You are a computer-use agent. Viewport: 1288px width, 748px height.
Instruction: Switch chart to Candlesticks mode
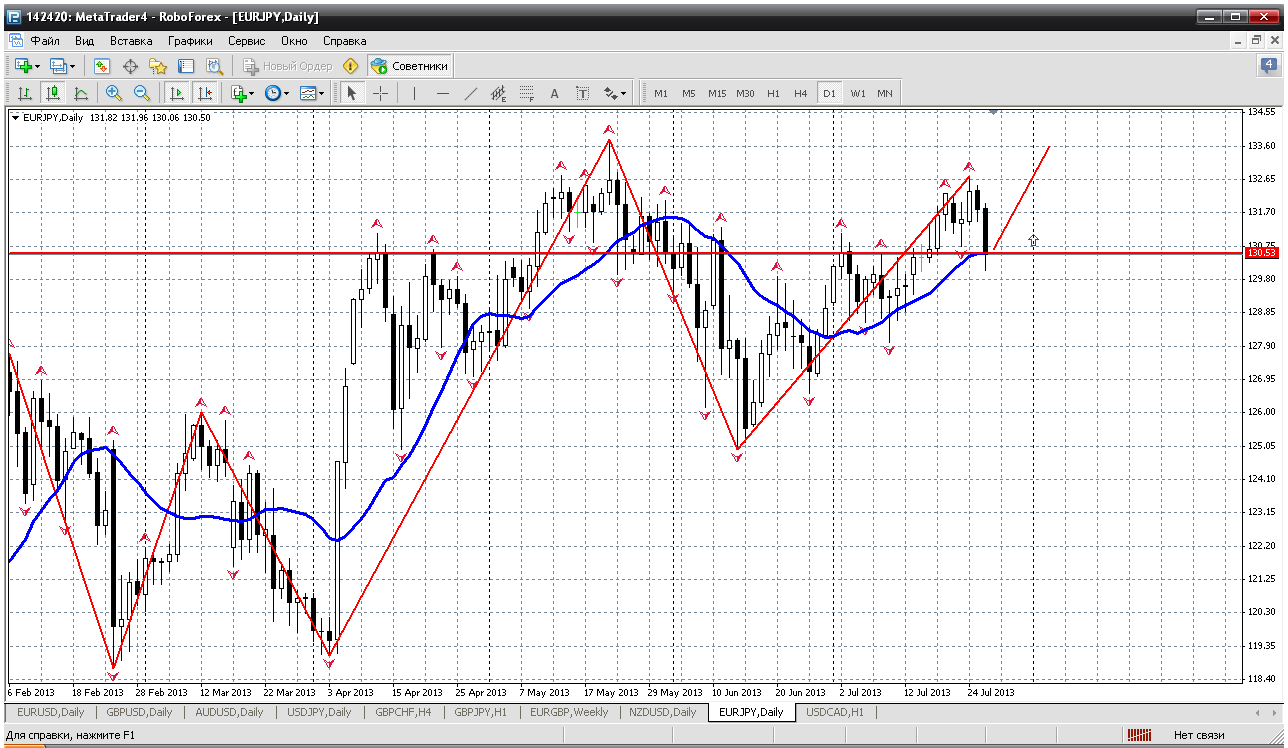pyautogui.click(x=53, y=93)
